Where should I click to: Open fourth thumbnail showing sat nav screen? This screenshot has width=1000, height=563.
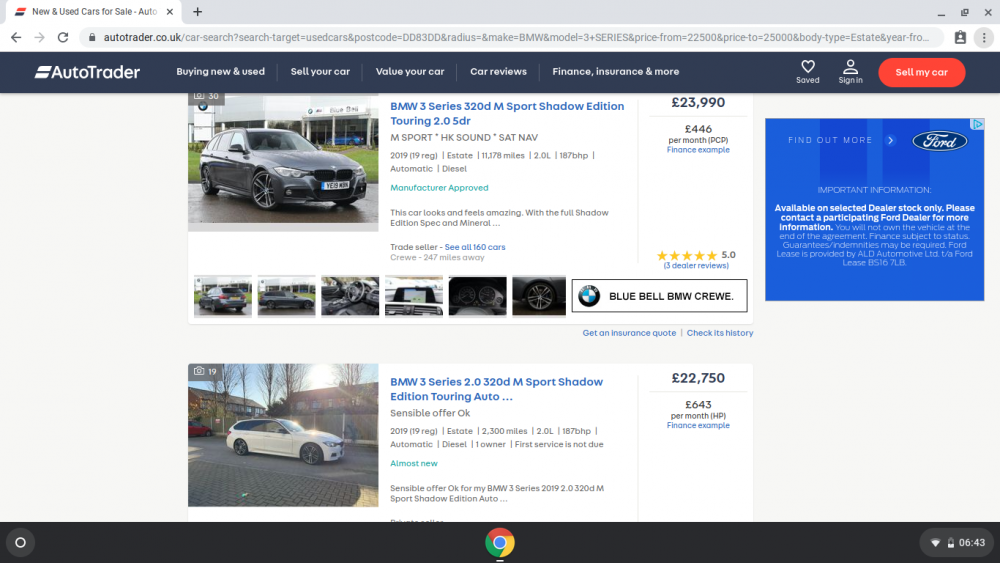[414, 296]
